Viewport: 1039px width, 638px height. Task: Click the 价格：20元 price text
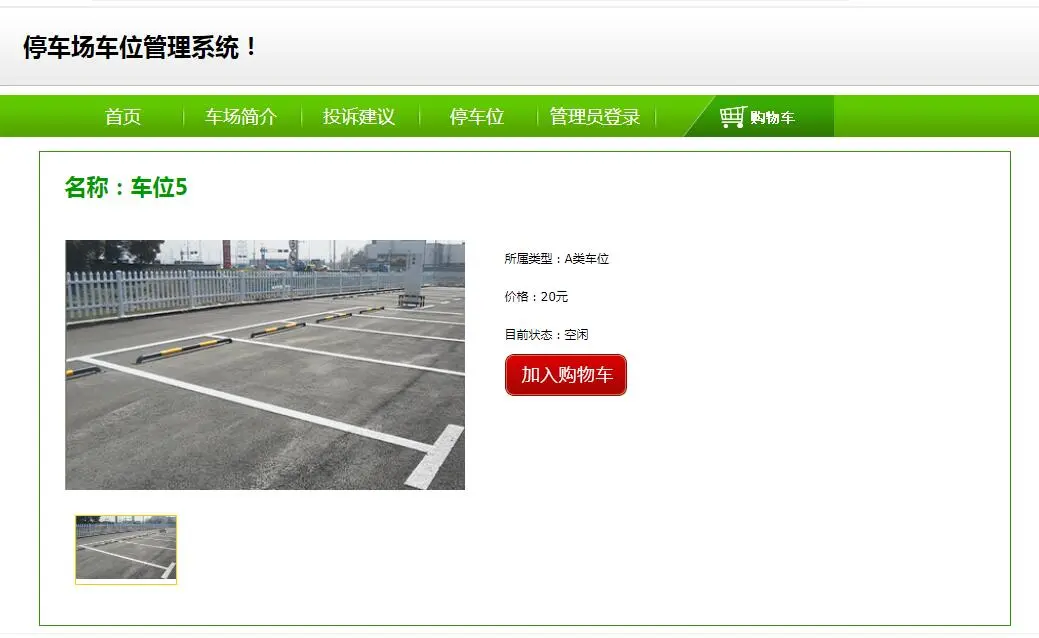click(x=536, y=296)
